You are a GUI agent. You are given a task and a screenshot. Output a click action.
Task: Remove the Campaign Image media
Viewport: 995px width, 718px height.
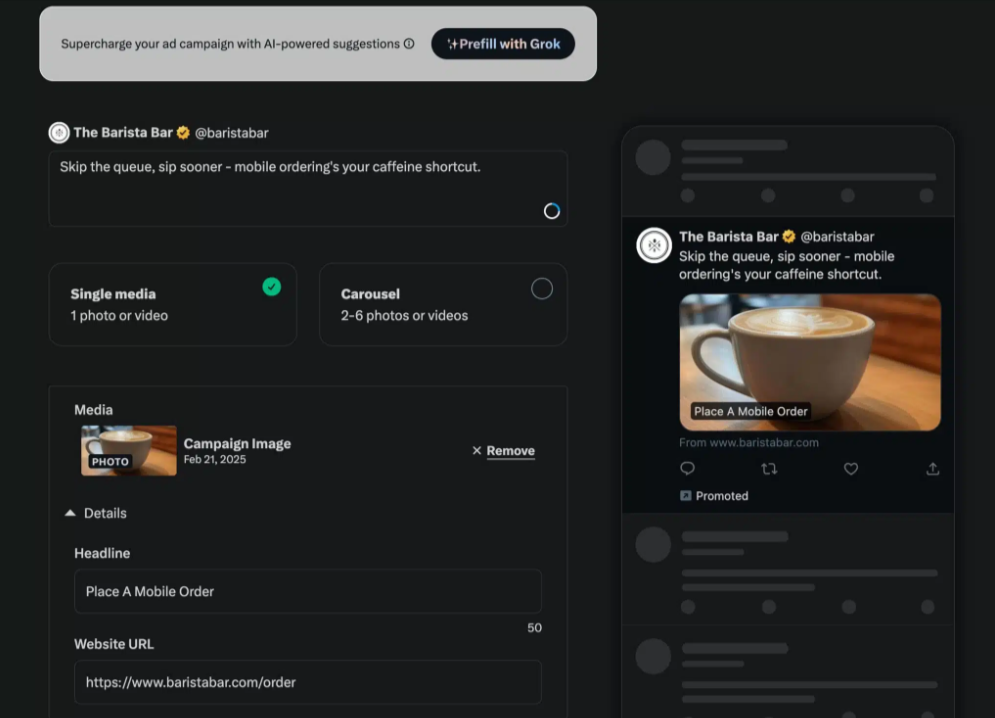tap(503, 451)
